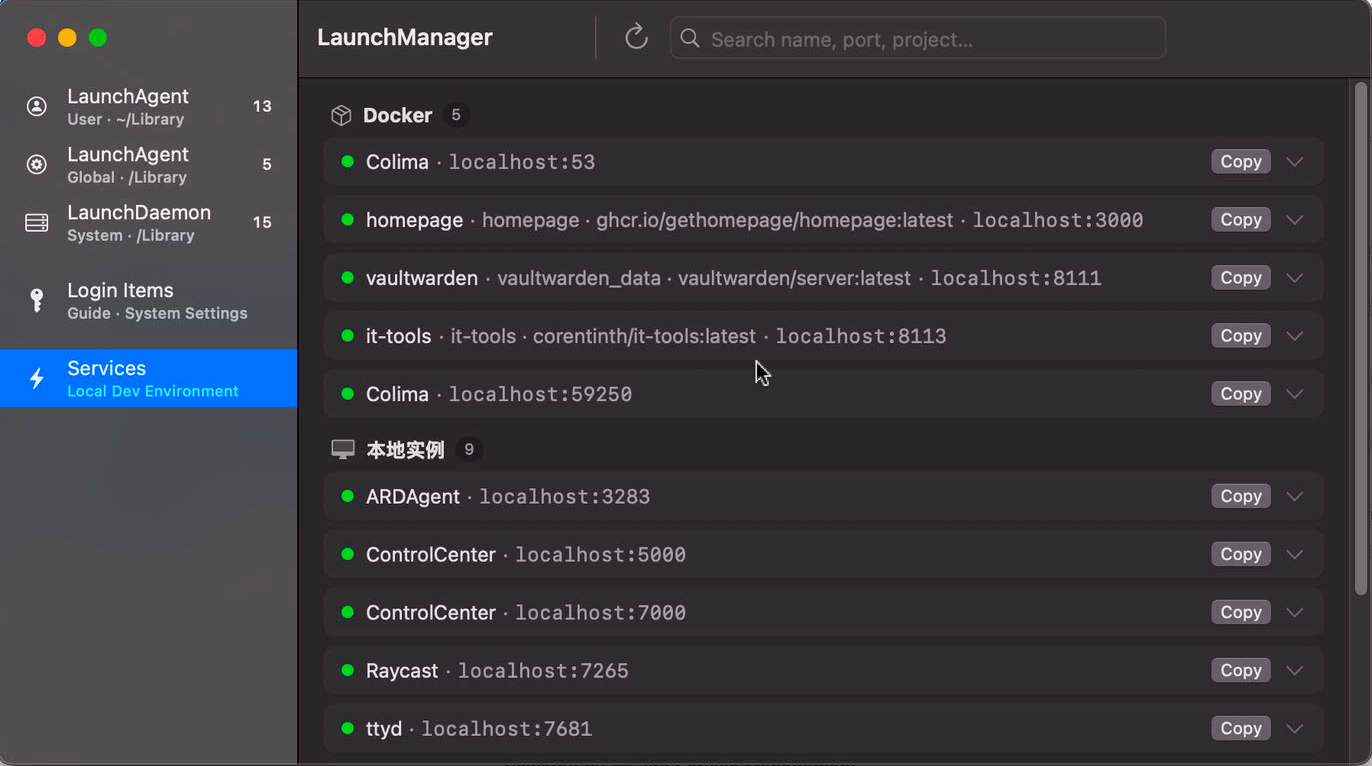Click the Global LaunchAgent gear icon
Screen dimensions: 1372x766
(37, 164)
